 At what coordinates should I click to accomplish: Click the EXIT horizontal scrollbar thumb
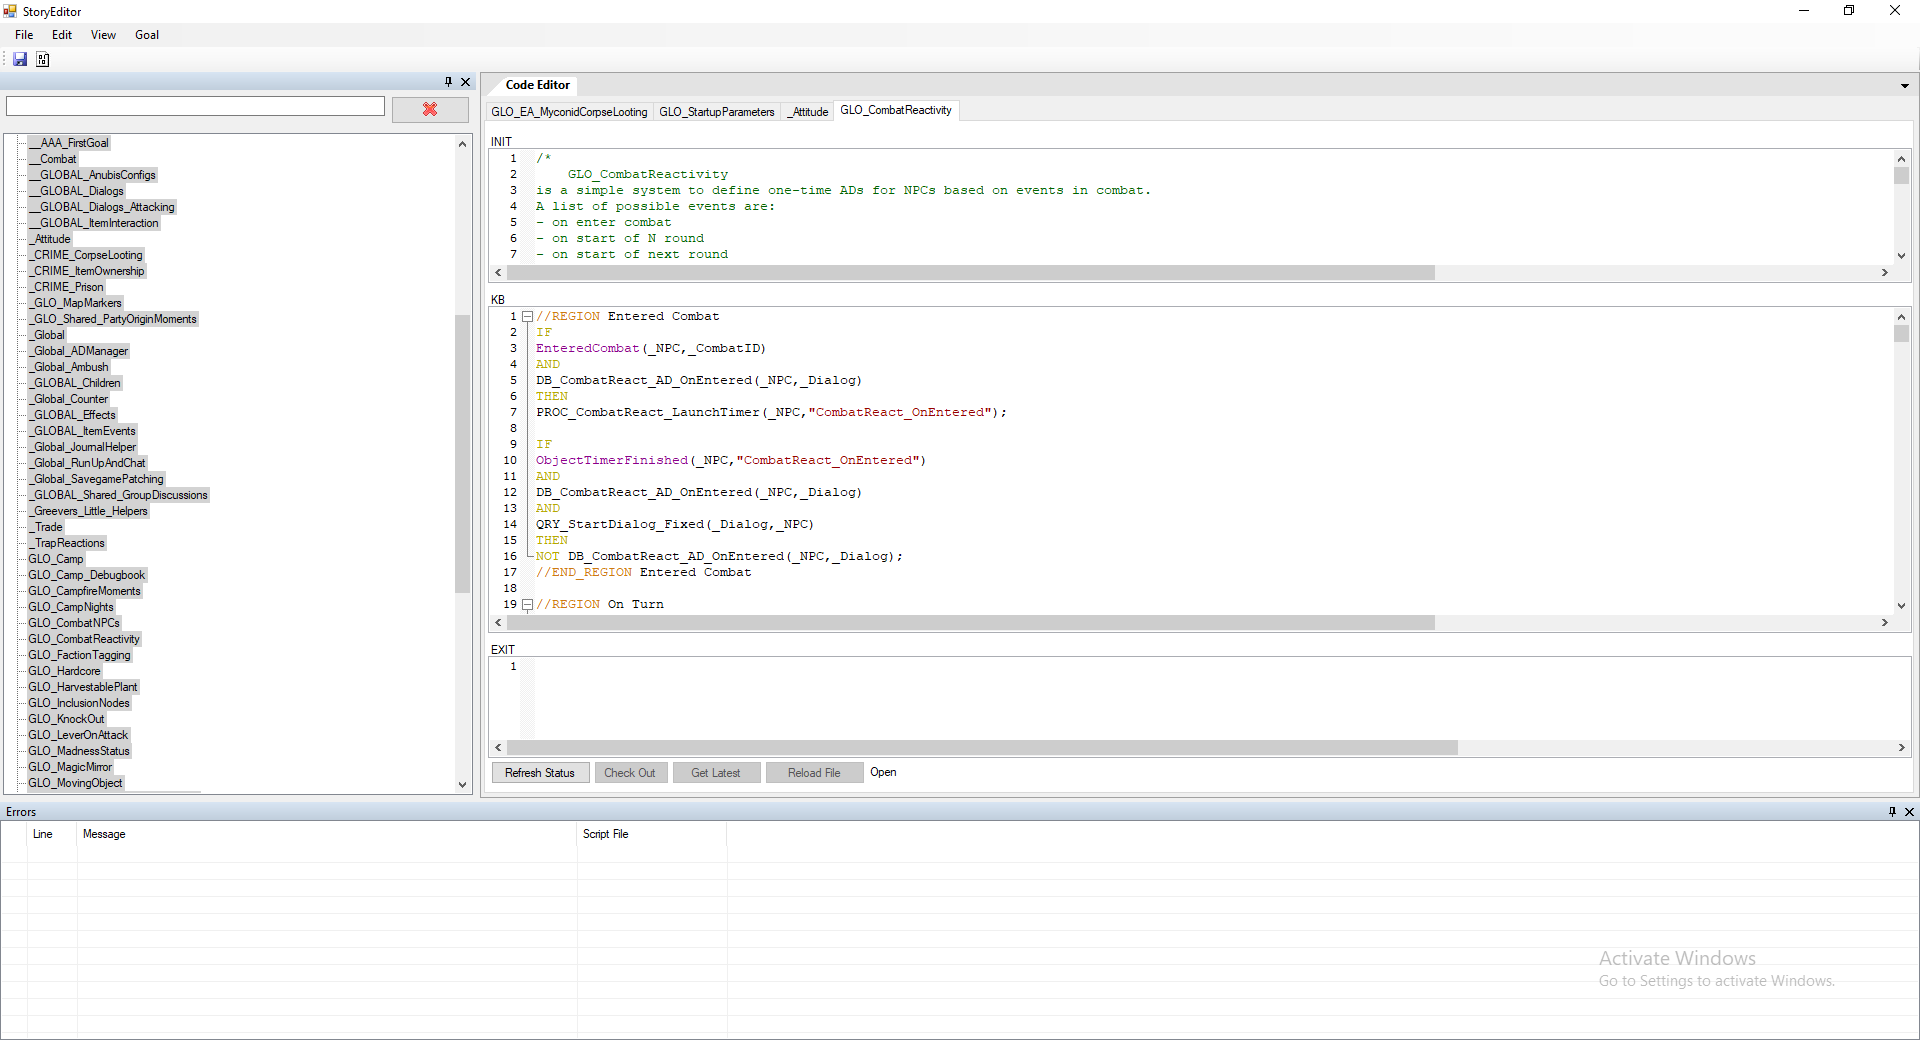(x=983, y=748)
